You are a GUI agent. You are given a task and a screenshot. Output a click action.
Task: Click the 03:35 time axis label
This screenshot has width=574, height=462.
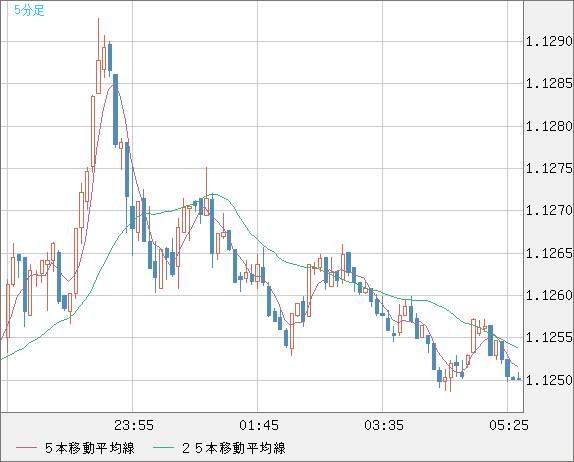(x=384, y=425)
